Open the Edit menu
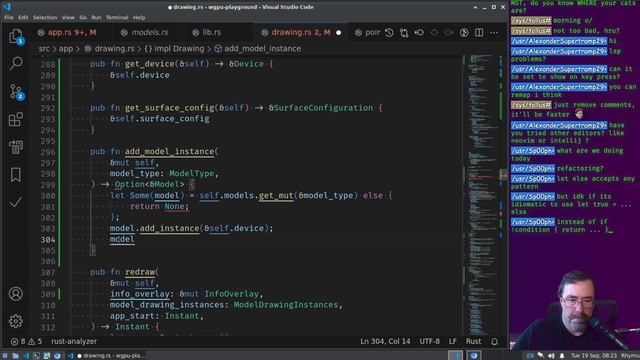Image resolution: width=640 pixels, height=360 pixels. 23,18
